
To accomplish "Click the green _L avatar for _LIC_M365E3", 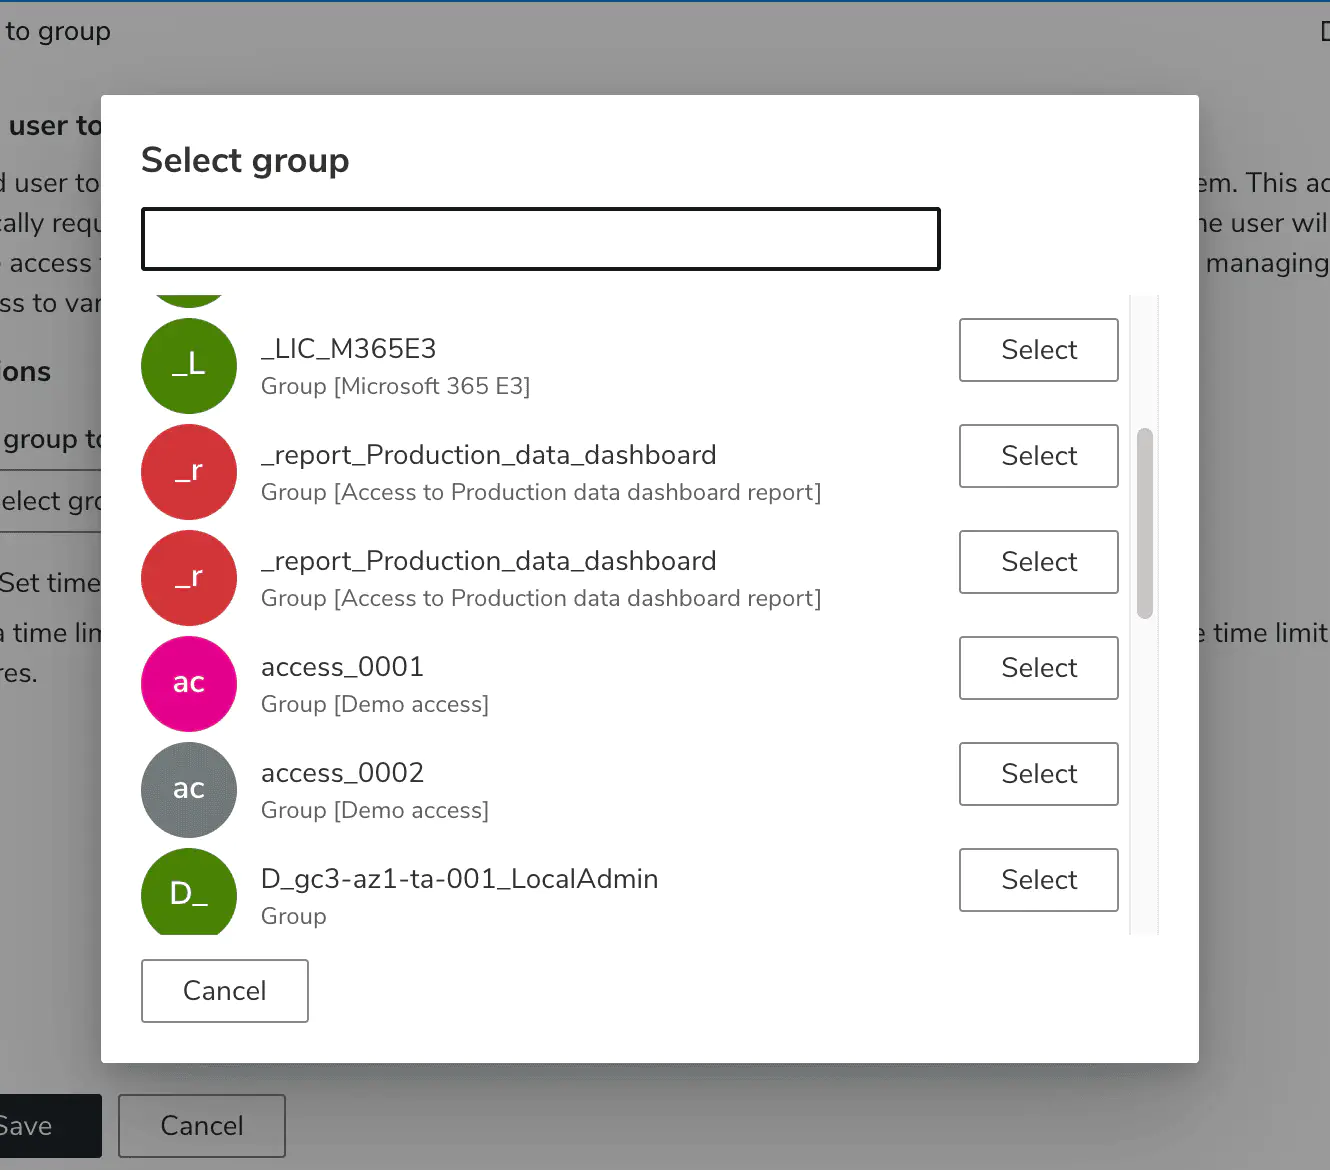I will 189,365.
